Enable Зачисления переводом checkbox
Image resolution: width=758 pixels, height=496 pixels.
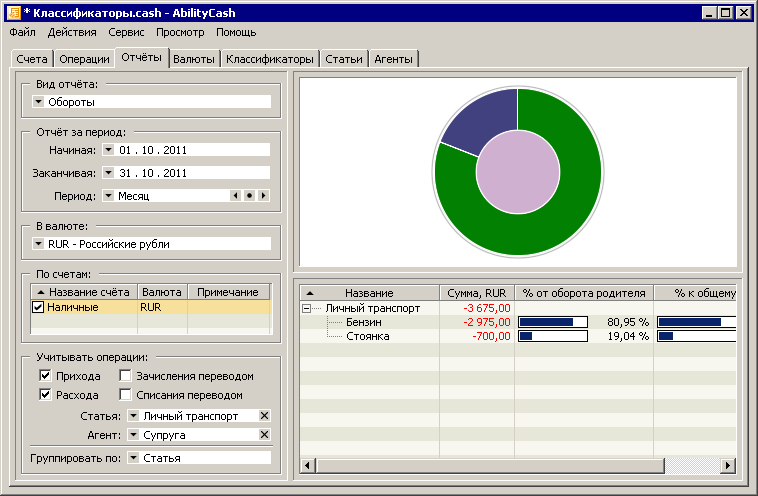point(126,376)
